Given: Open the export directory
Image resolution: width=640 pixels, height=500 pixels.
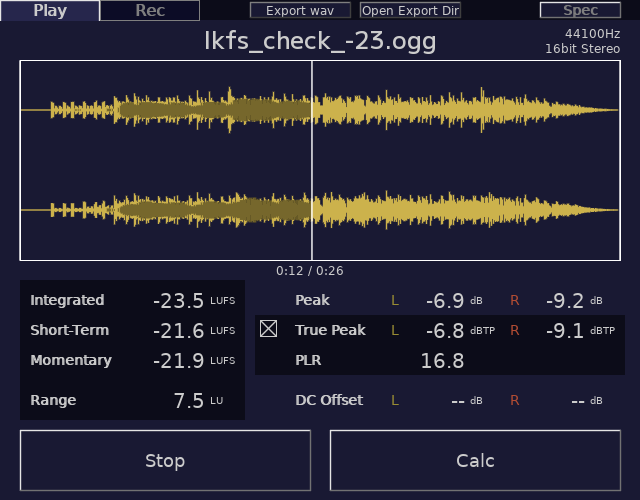Looking at the screenshot, I should point(410,11).
